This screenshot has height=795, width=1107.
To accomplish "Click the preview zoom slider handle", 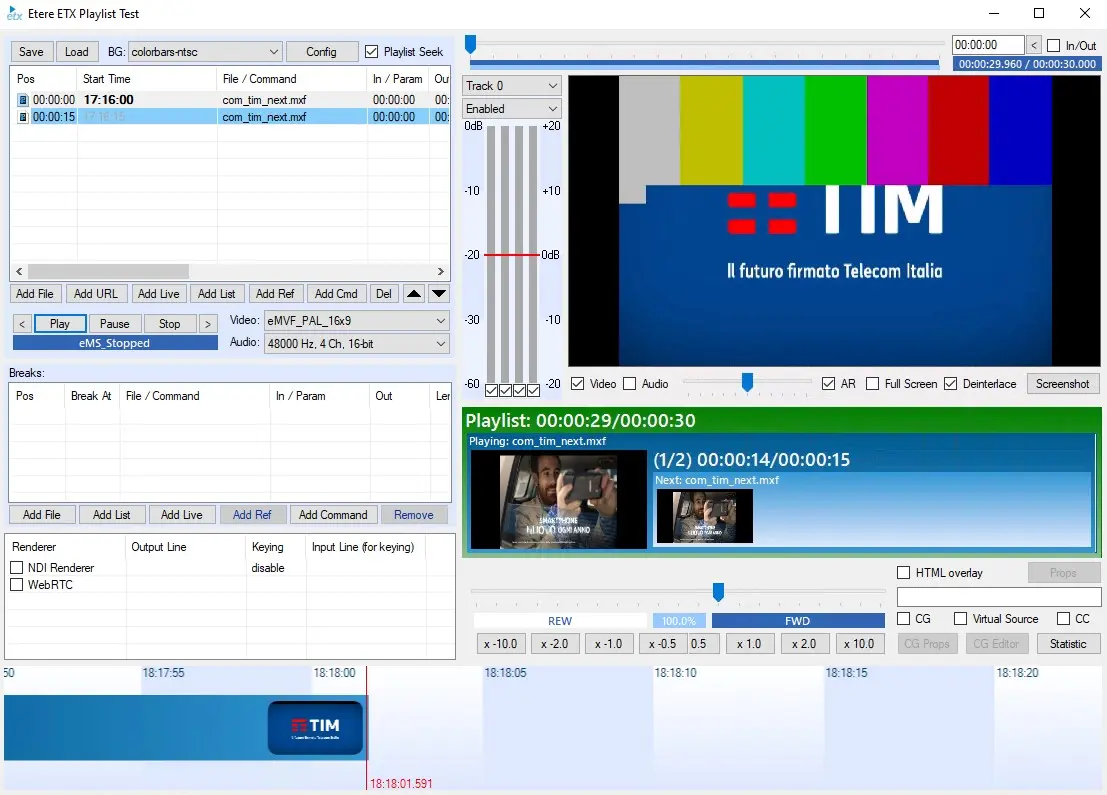I will point(746,382).
